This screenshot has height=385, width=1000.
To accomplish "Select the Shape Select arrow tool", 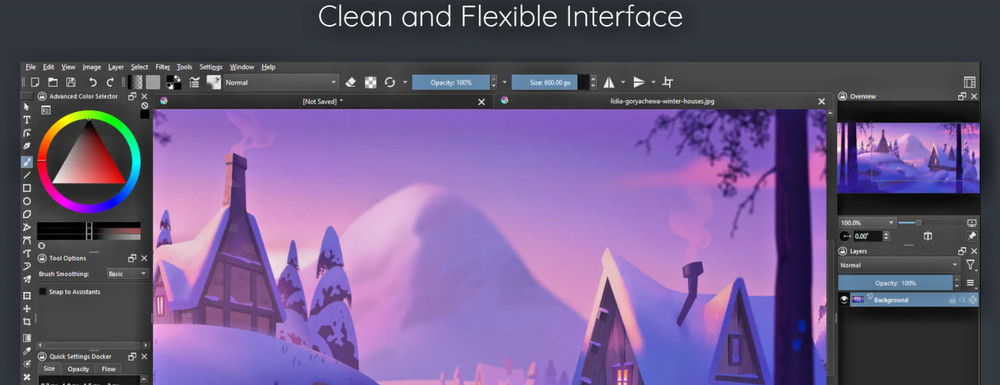I will (27, 106).
